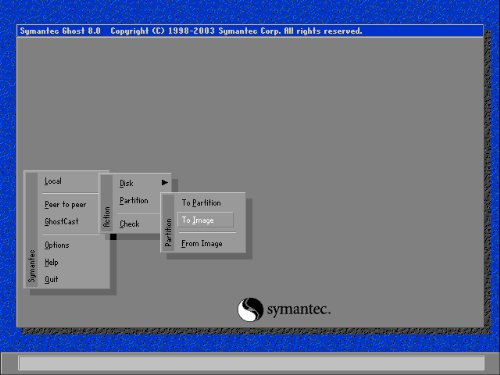Click the vertical Symantec menu label

pyautogui.click(x=32, y=266)
